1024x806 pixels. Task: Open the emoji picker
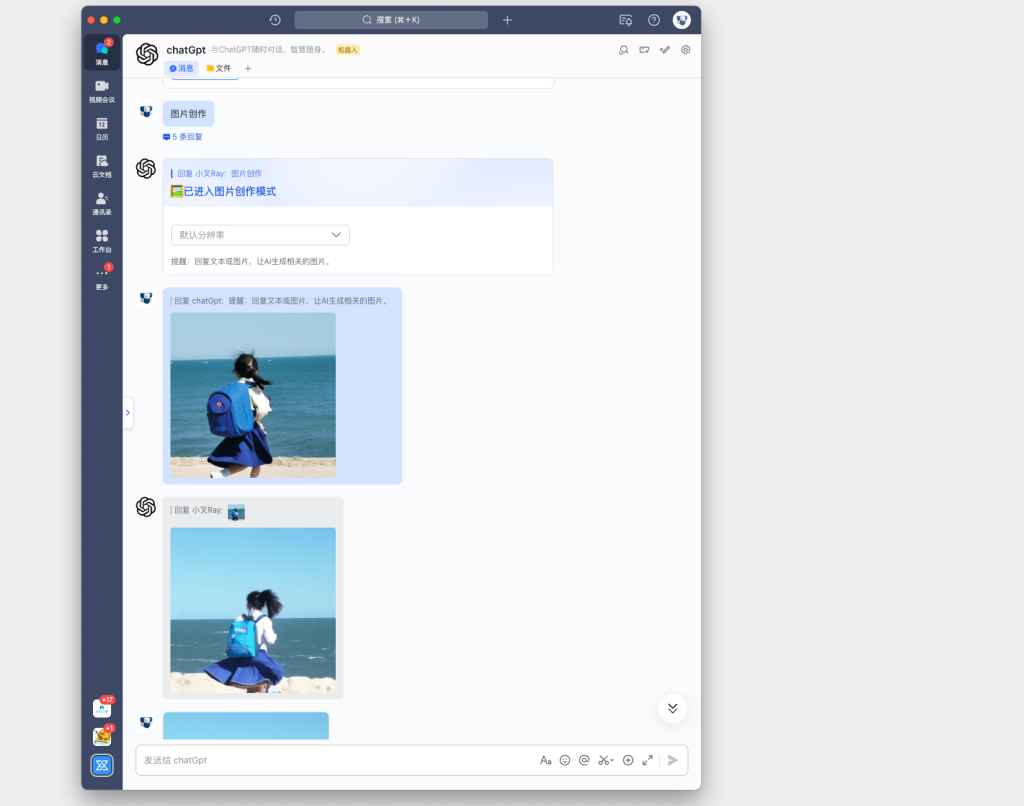(565, 760)
